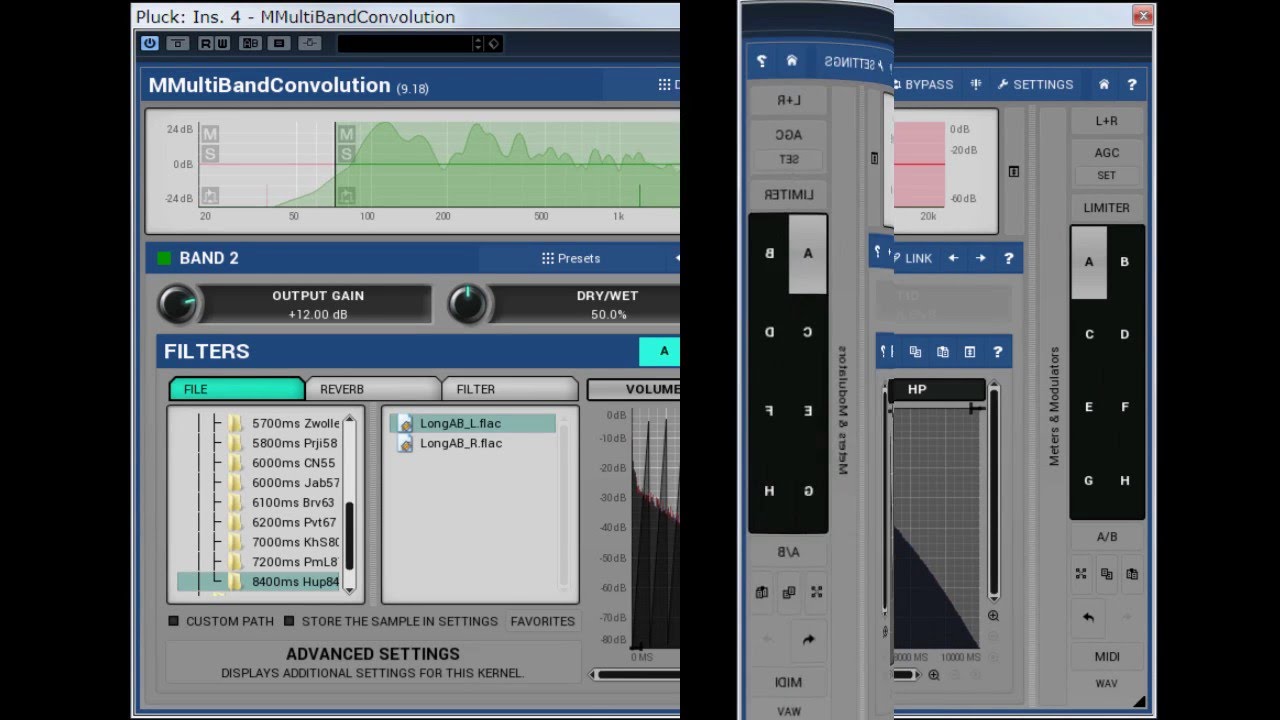Click the unmirrored A/B button
Image resolution: width=1280 pixels, height=720 pixels.
[x=1107, y=537]
